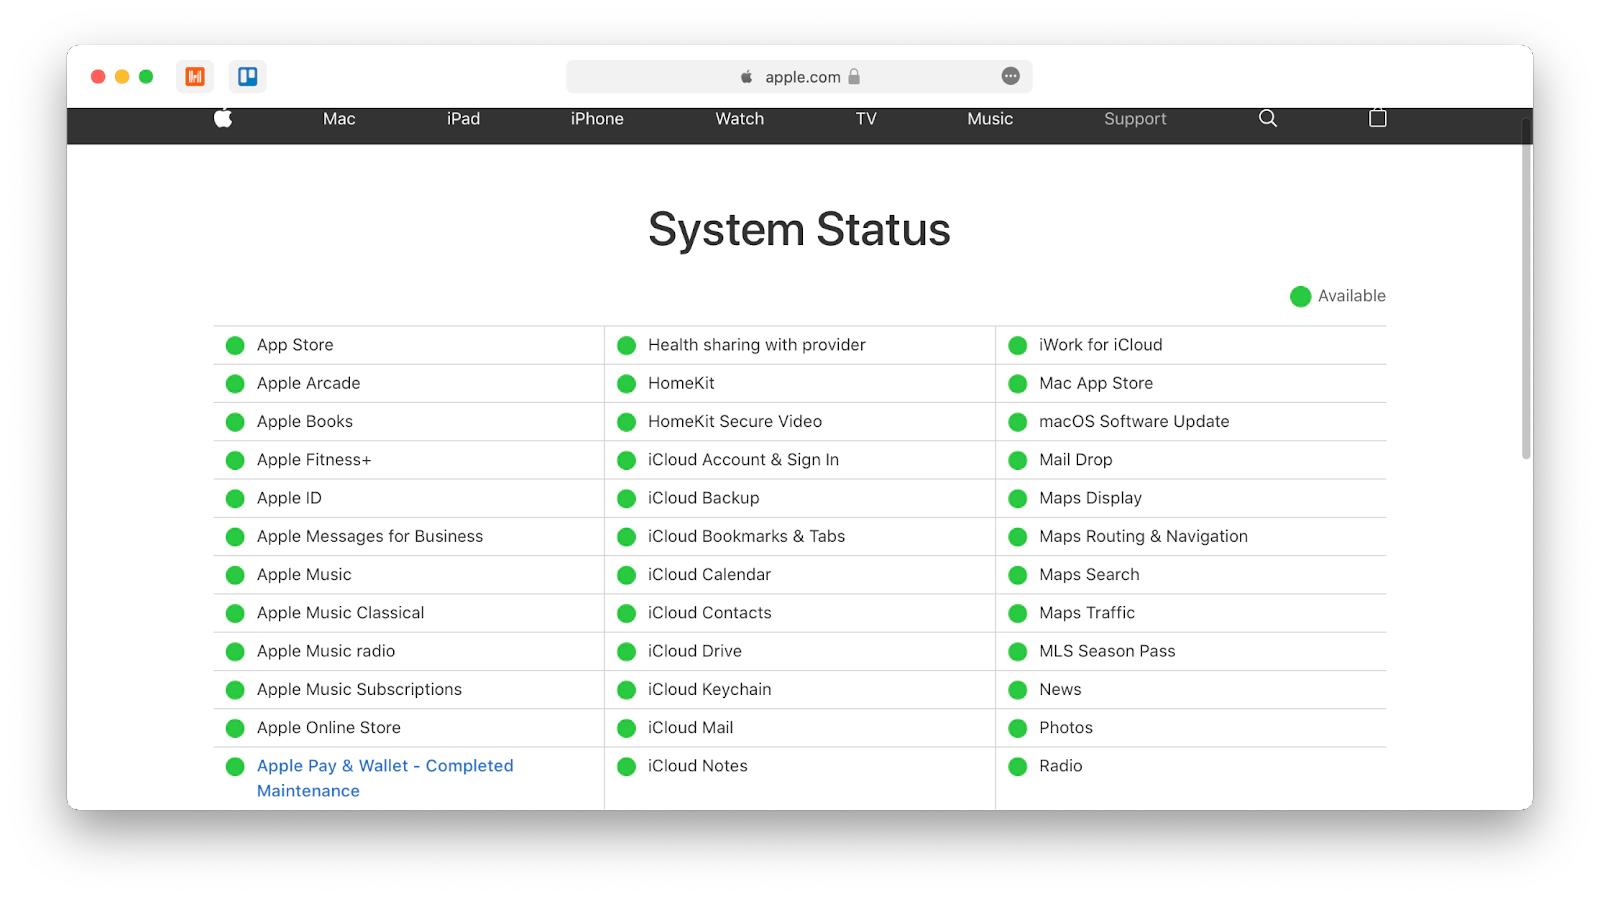Select iCloud Contacts text
The height and width of the screenshot is (898, 1600).
(x=710, y=613)
